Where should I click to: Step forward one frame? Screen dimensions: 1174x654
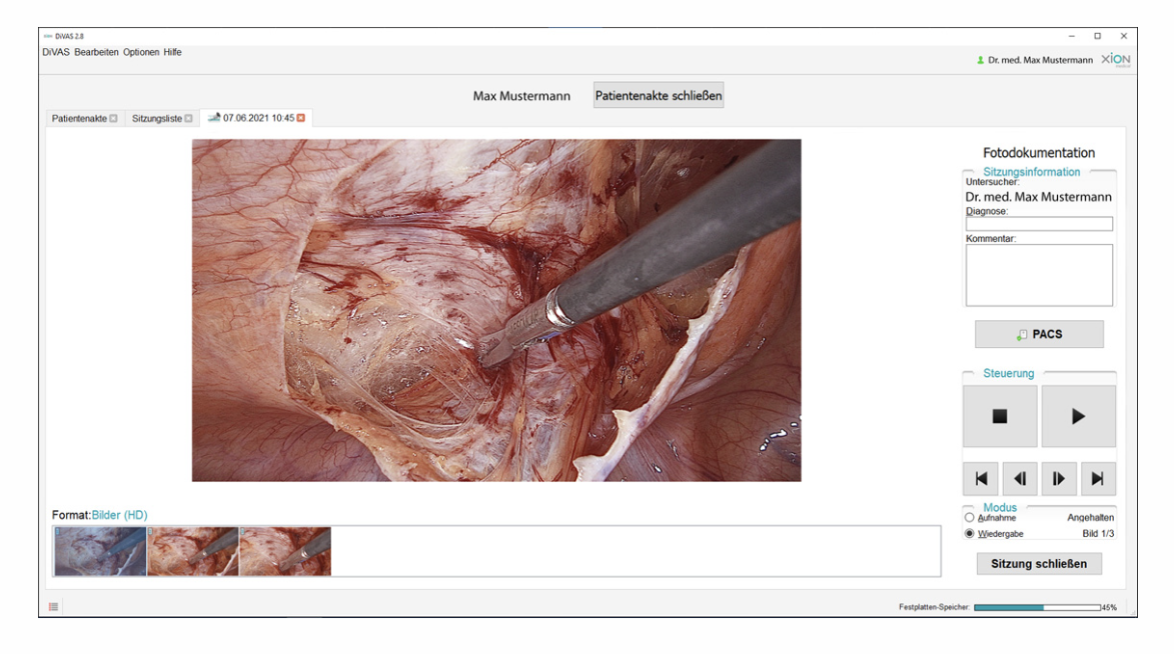tap(1059, 479)
